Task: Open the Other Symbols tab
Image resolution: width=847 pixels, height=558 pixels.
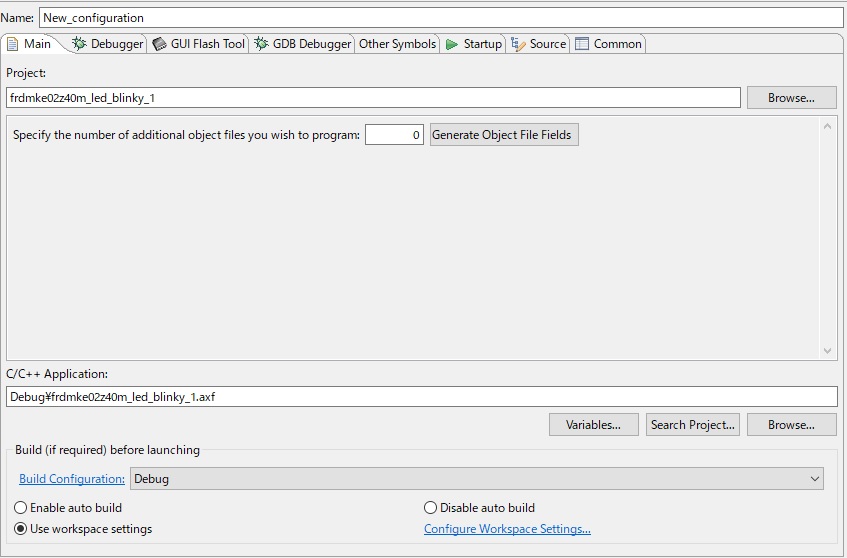Action: click(397, 44)
